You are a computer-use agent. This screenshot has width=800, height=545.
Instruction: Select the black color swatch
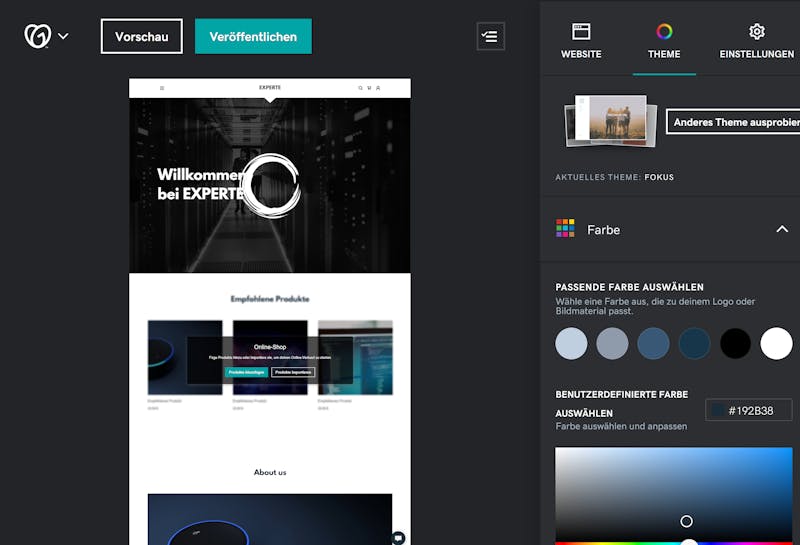tap(735, 343)
